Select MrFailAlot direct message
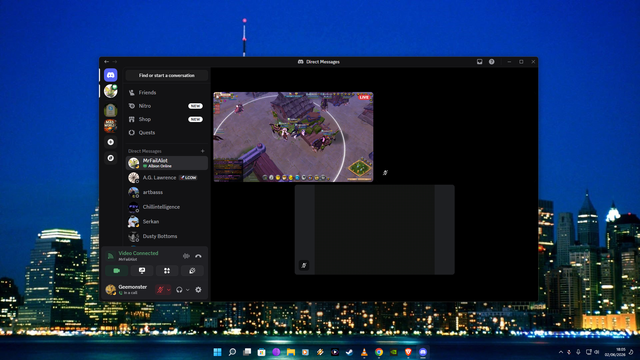This screenshot has height=360, width=640. point(167,163)
